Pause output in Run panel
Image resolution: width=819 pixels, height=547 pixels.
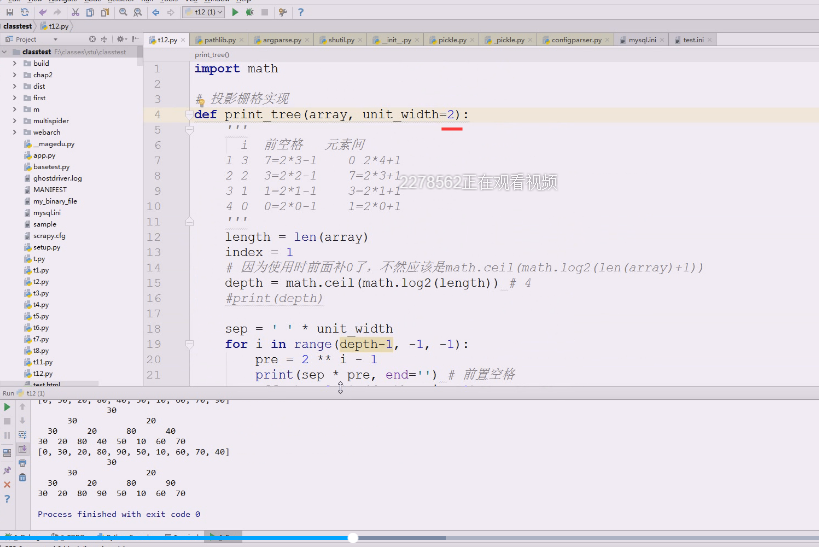7,435
